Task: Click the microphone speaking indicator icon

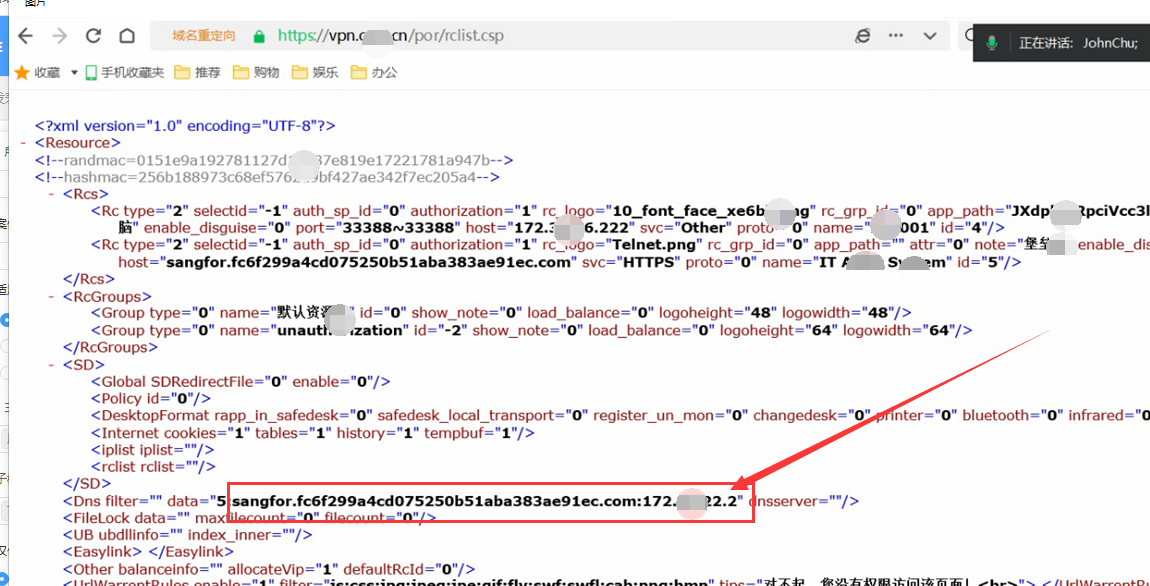Action: click(993, 43)
